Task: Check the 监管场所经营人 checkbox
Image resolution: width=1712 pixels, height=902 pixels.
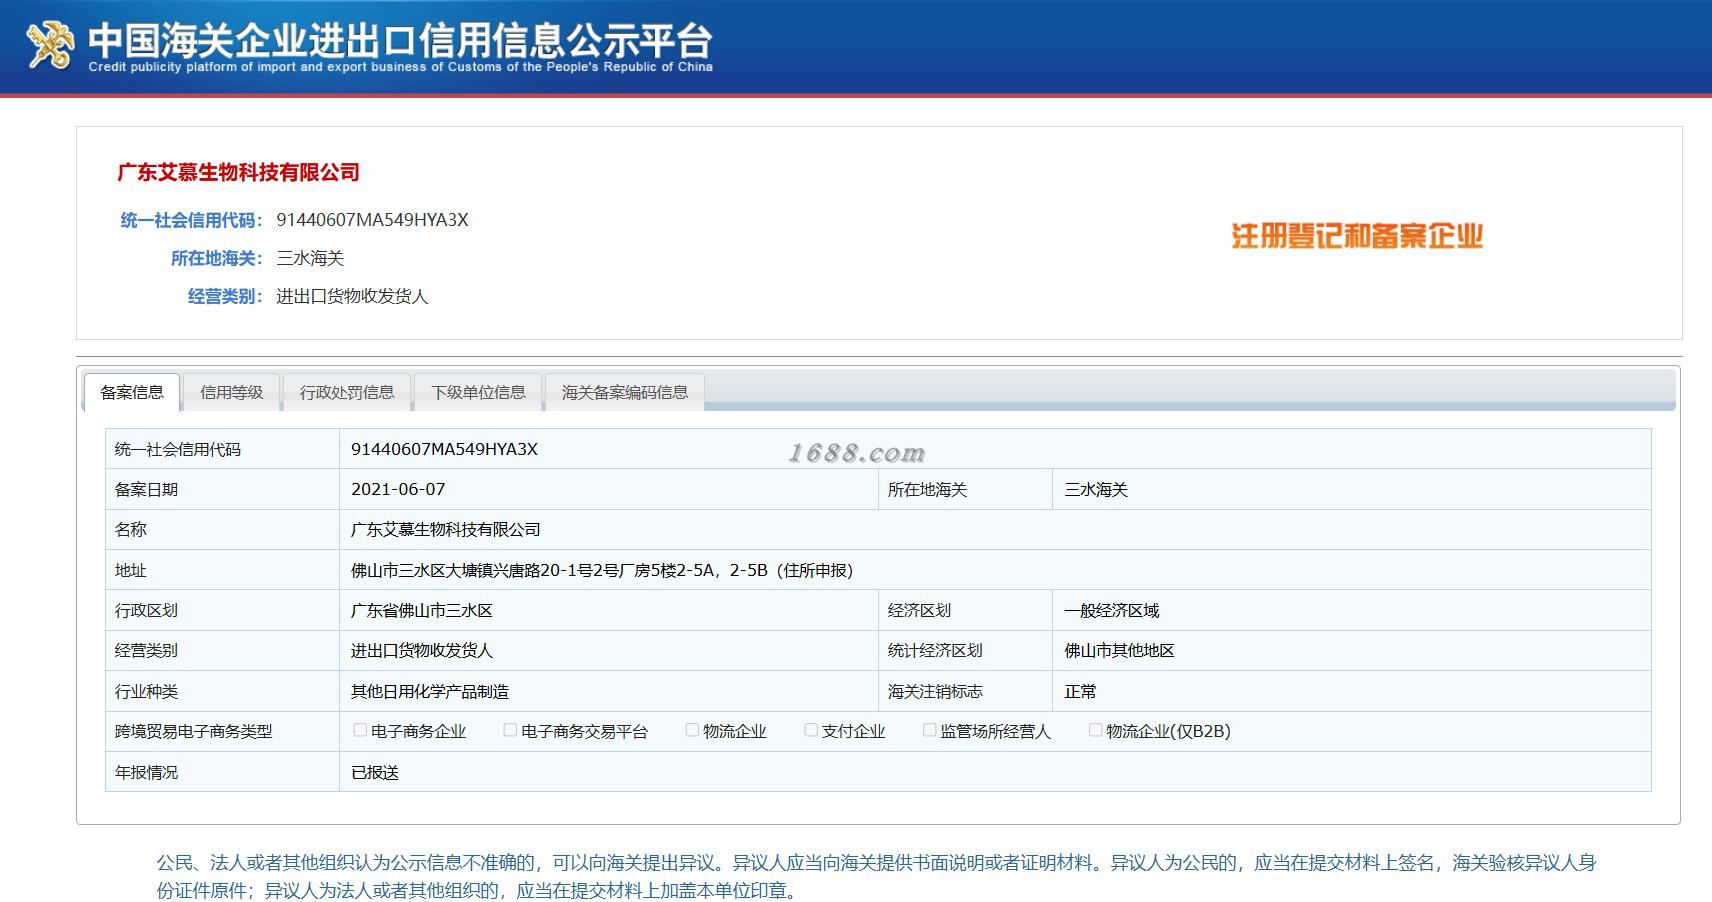Action: 929,730
